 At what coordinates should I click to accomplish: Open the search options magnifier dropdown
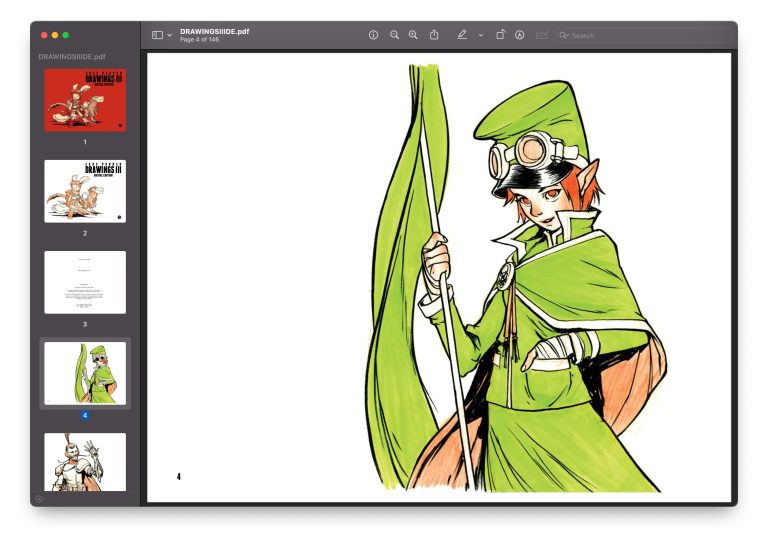[x=564, y=35]
